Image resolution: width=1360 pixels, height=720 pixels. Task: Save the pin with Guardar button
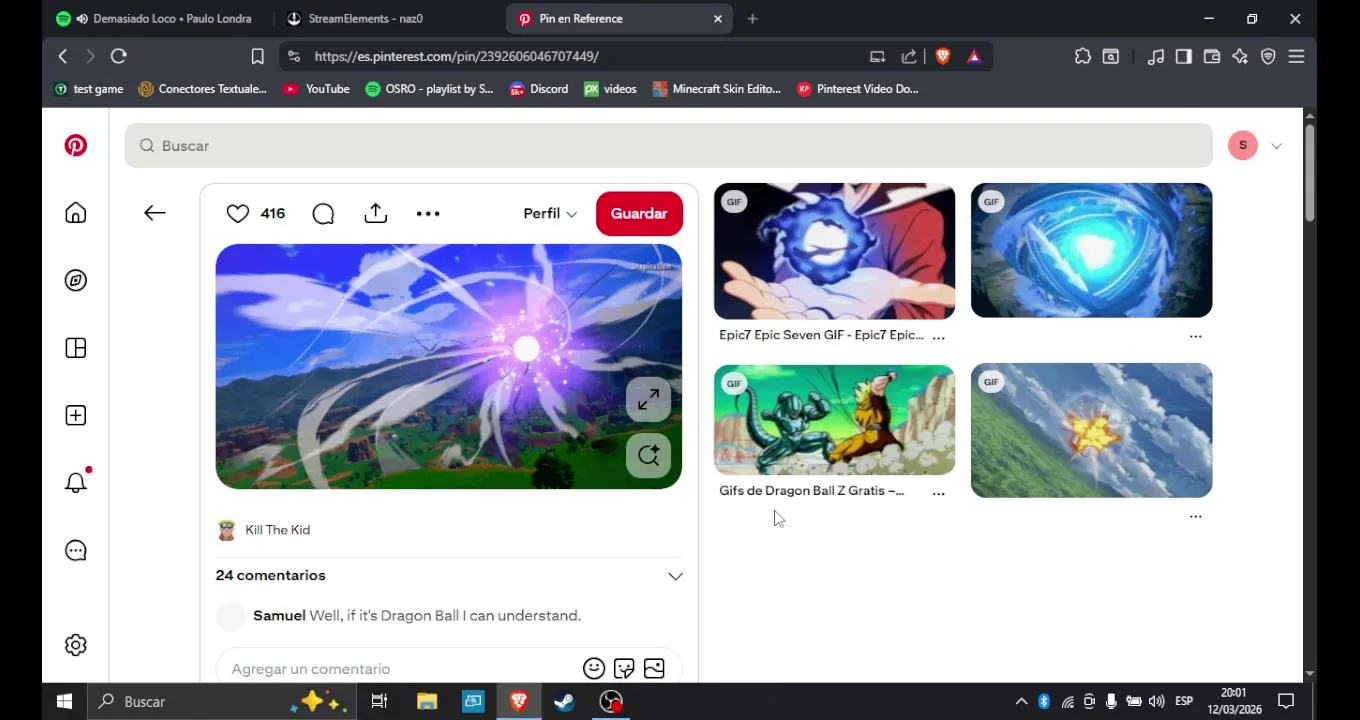[639, 213]
